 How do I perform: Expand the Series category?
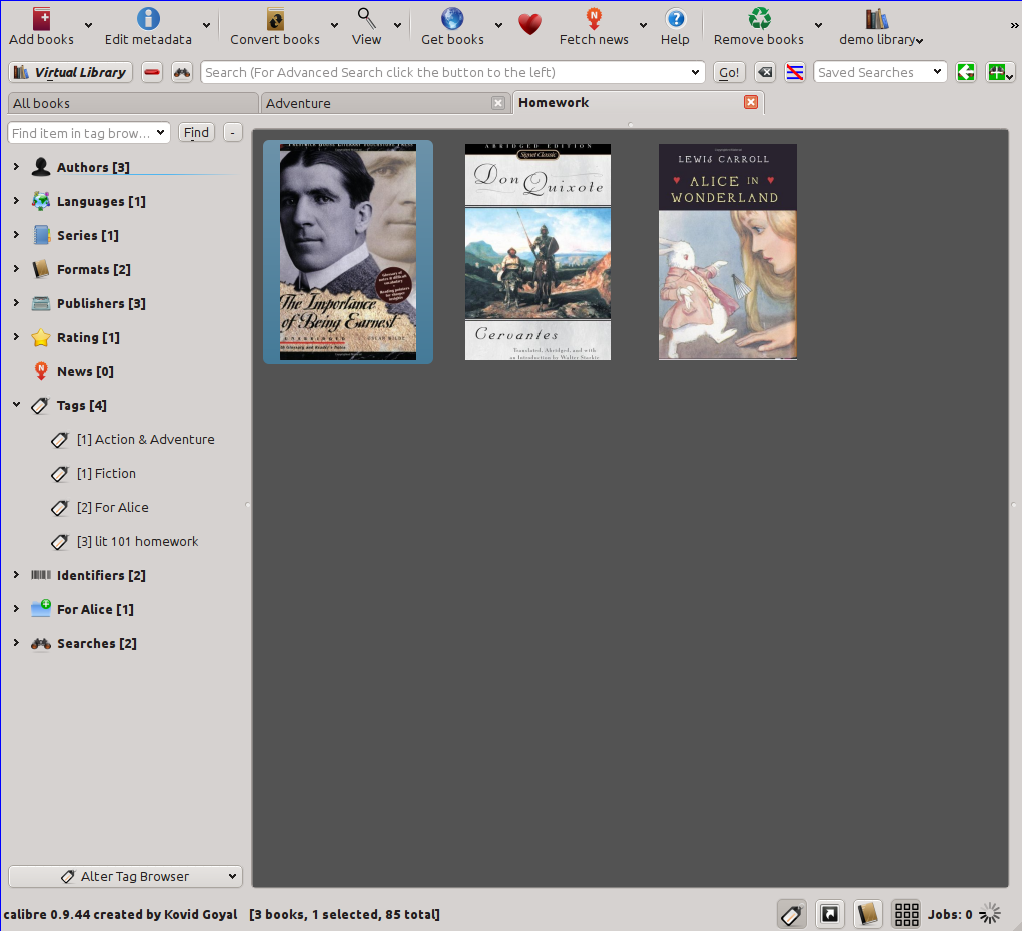(x=16, y=235)
